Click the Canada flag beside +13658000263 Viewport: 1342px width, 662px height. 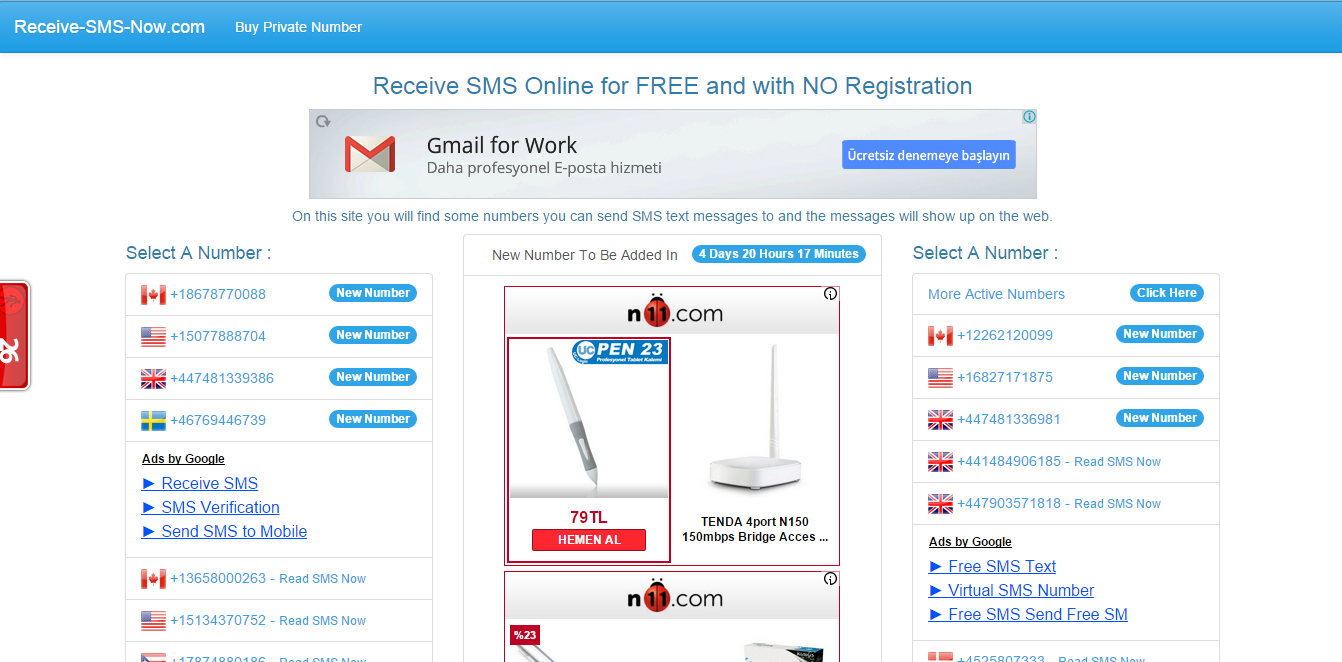153,578
